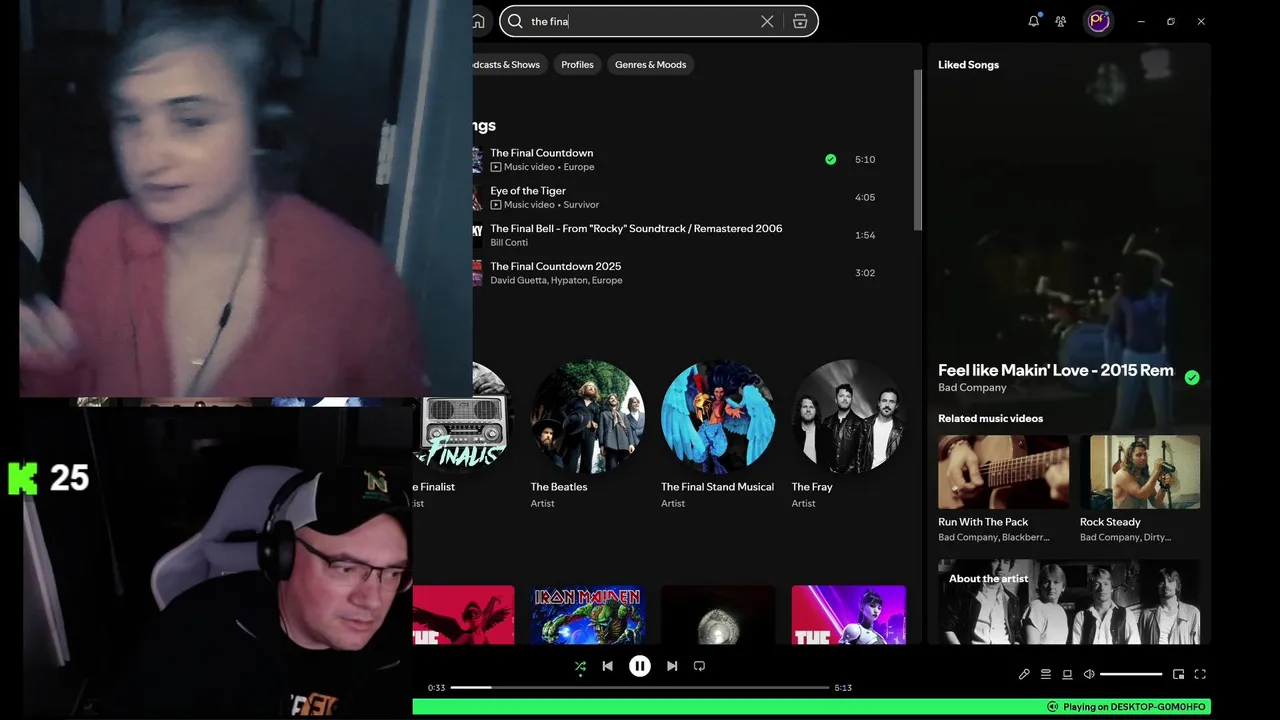This screenshot has width=1280, height=720.
Task: Clear the search field with X
Action: click(x=767, y=21)
